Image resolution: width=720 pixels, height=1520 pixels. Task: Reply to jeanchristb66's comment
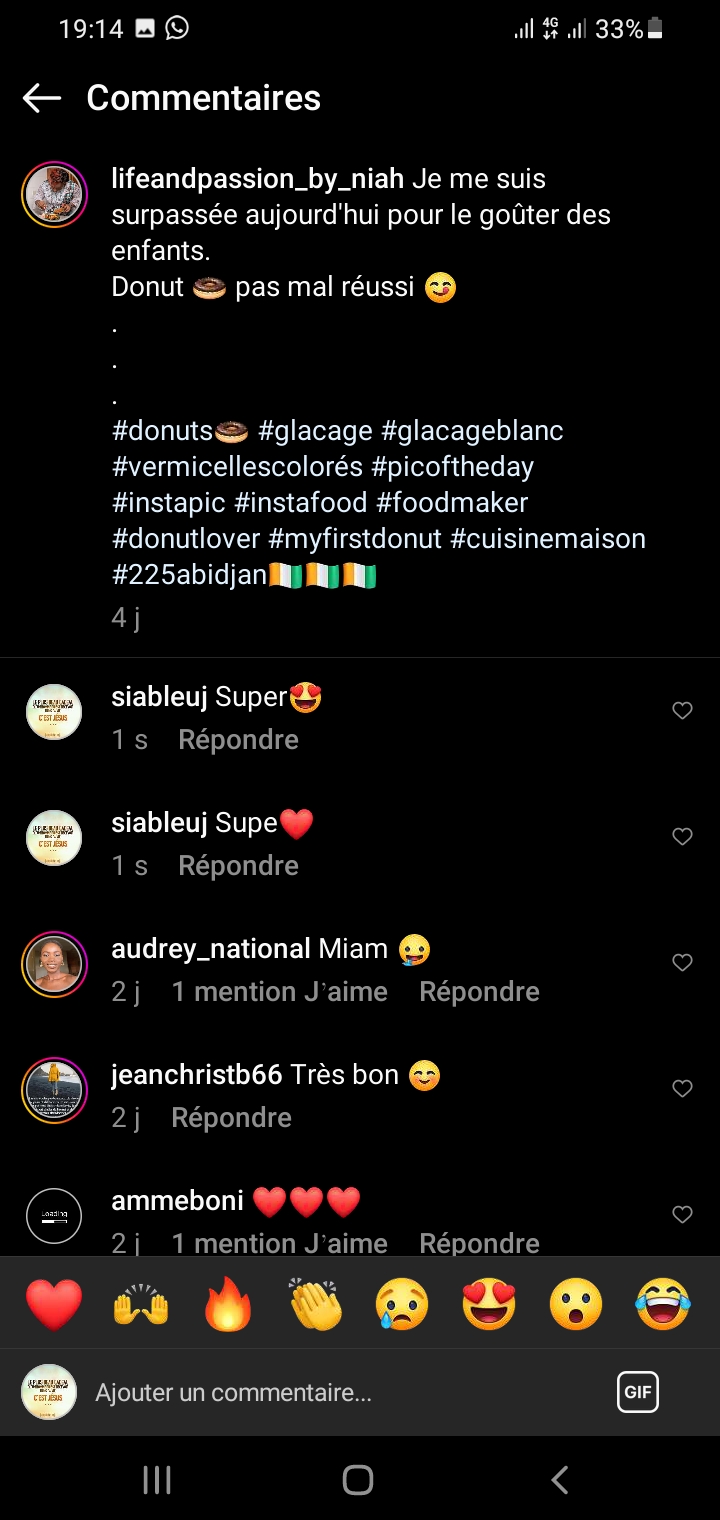click(231, 1118)
